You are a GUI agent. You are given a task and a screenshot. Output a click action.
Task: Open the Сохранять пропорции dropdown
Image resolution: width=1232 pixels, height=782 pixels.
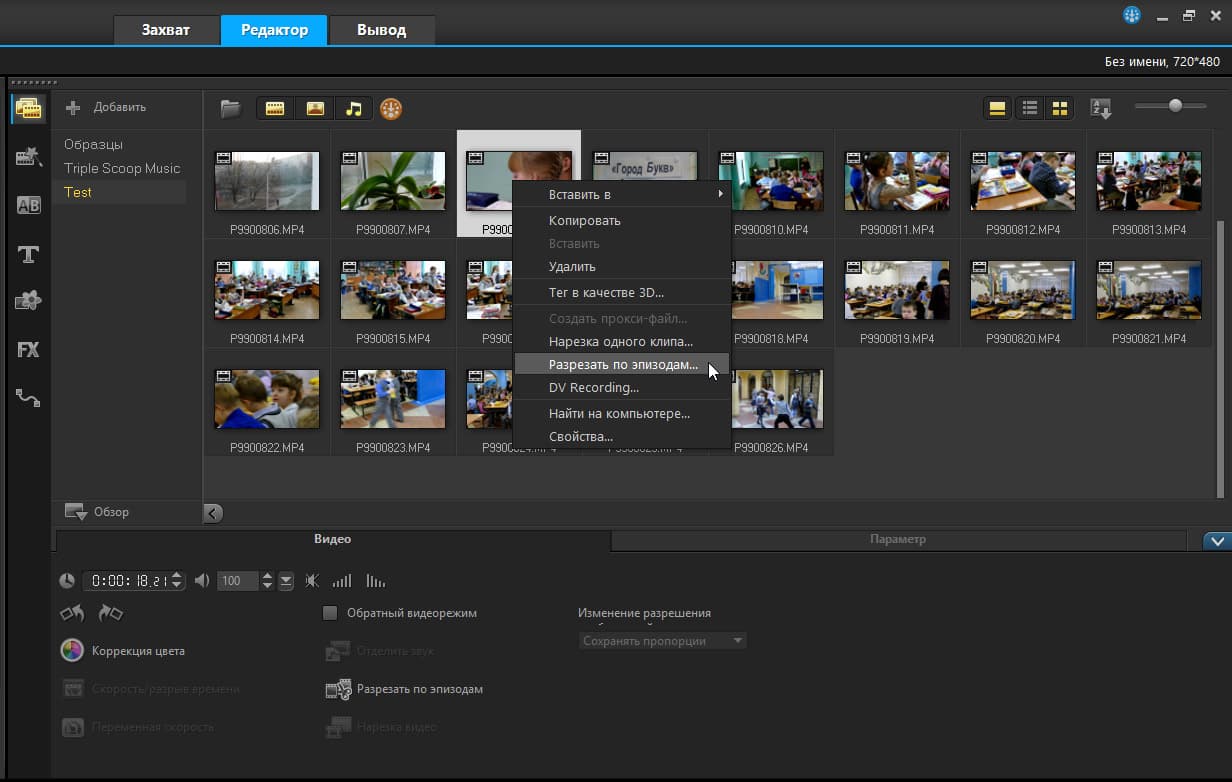663,641
